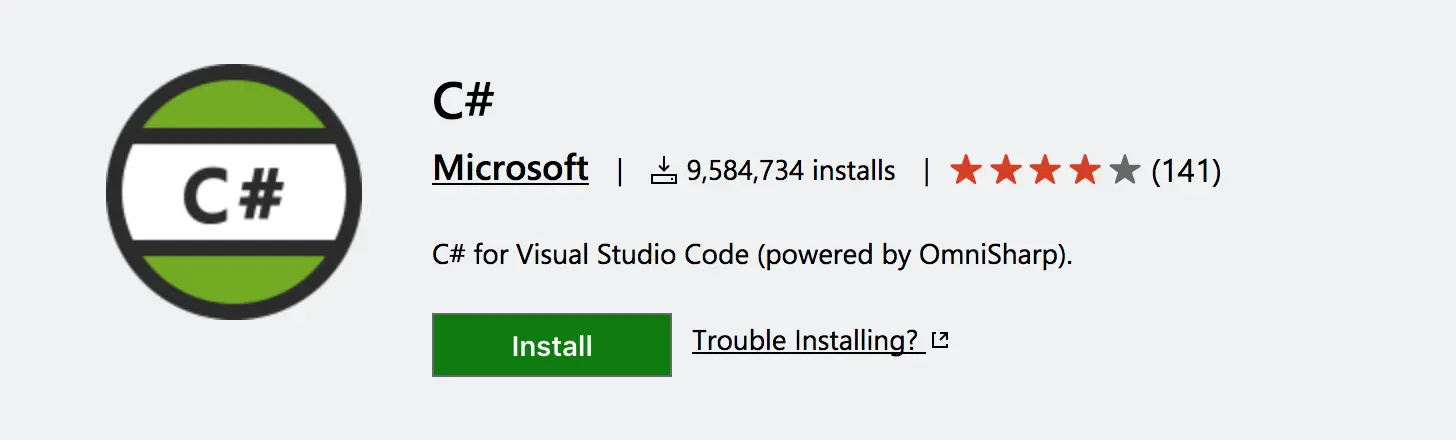1456x440 pixels.
Task: Click the 9,584,734 installs count
Action: (x=745, y=171)
